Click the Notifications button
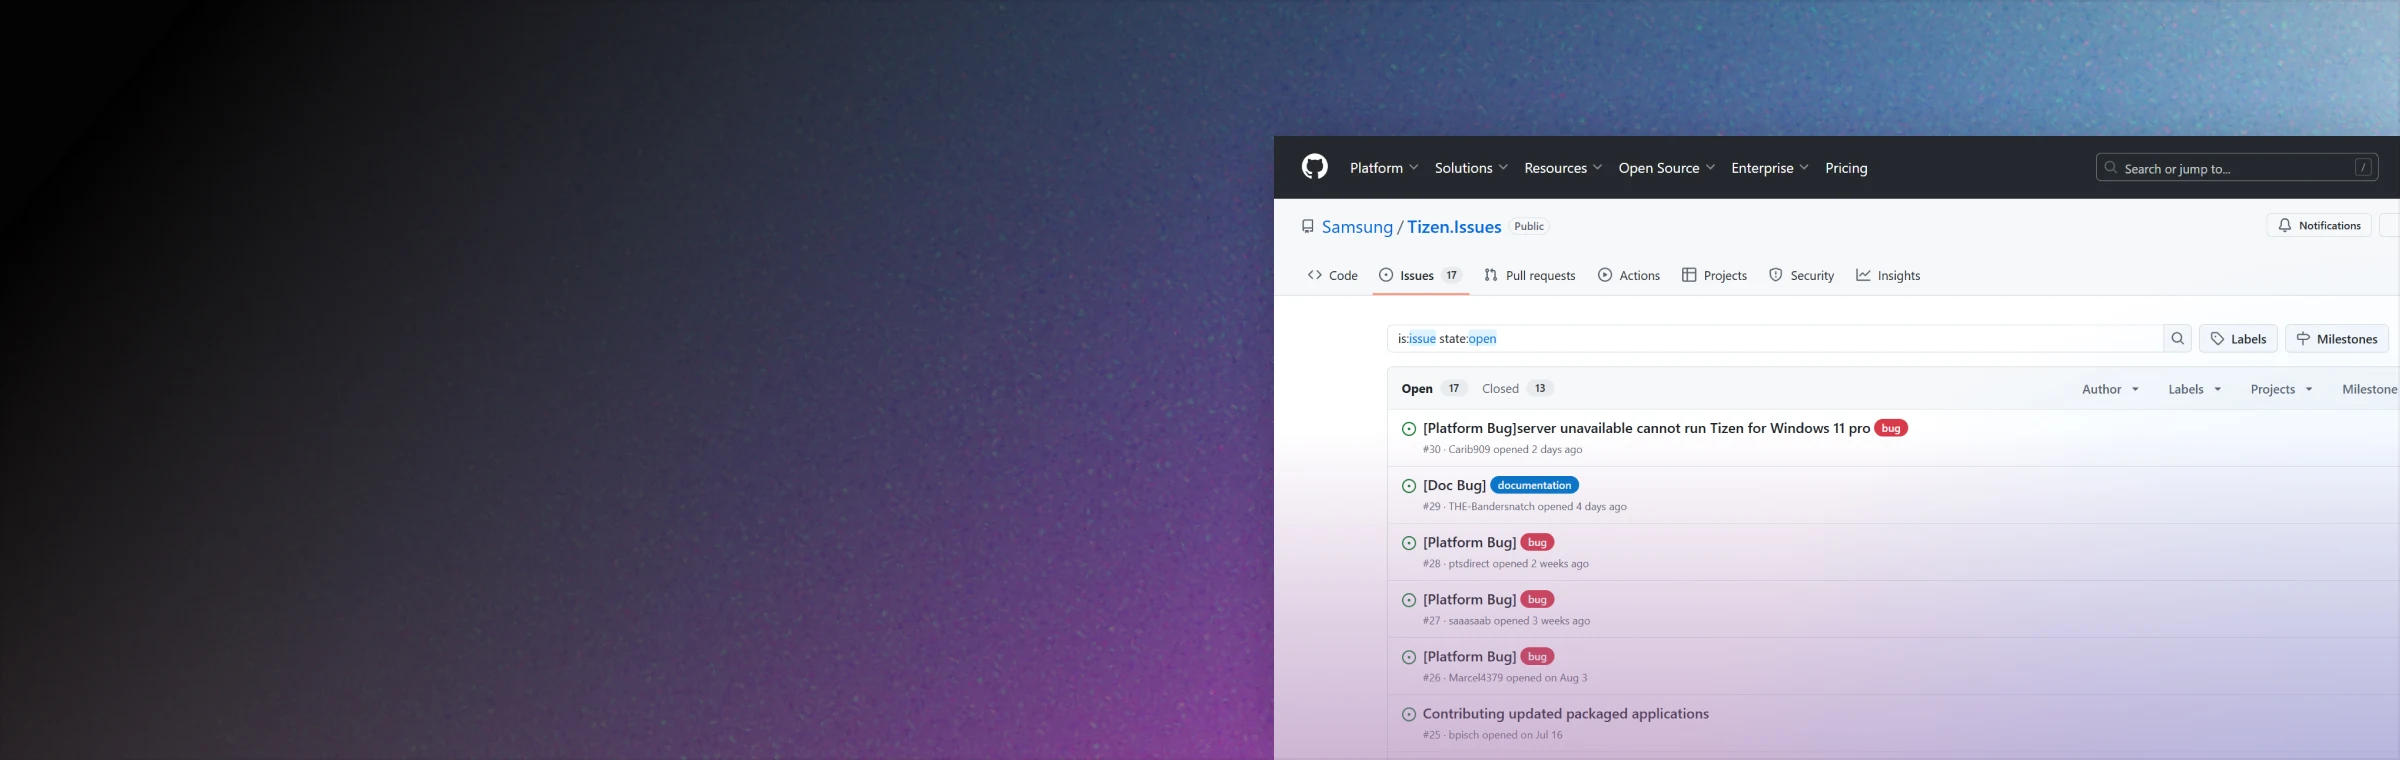This screenshot has height=760, width=2400. tap(2319, 226)
